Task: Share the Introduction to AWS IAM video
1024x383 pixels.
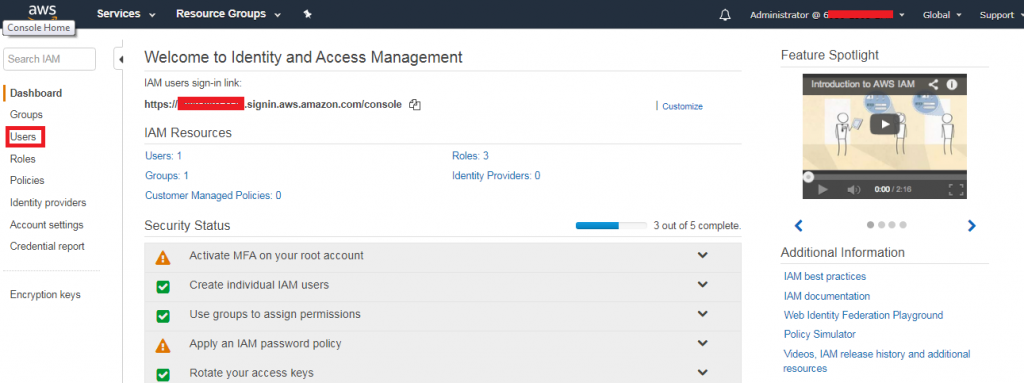Action: point(934,84)
